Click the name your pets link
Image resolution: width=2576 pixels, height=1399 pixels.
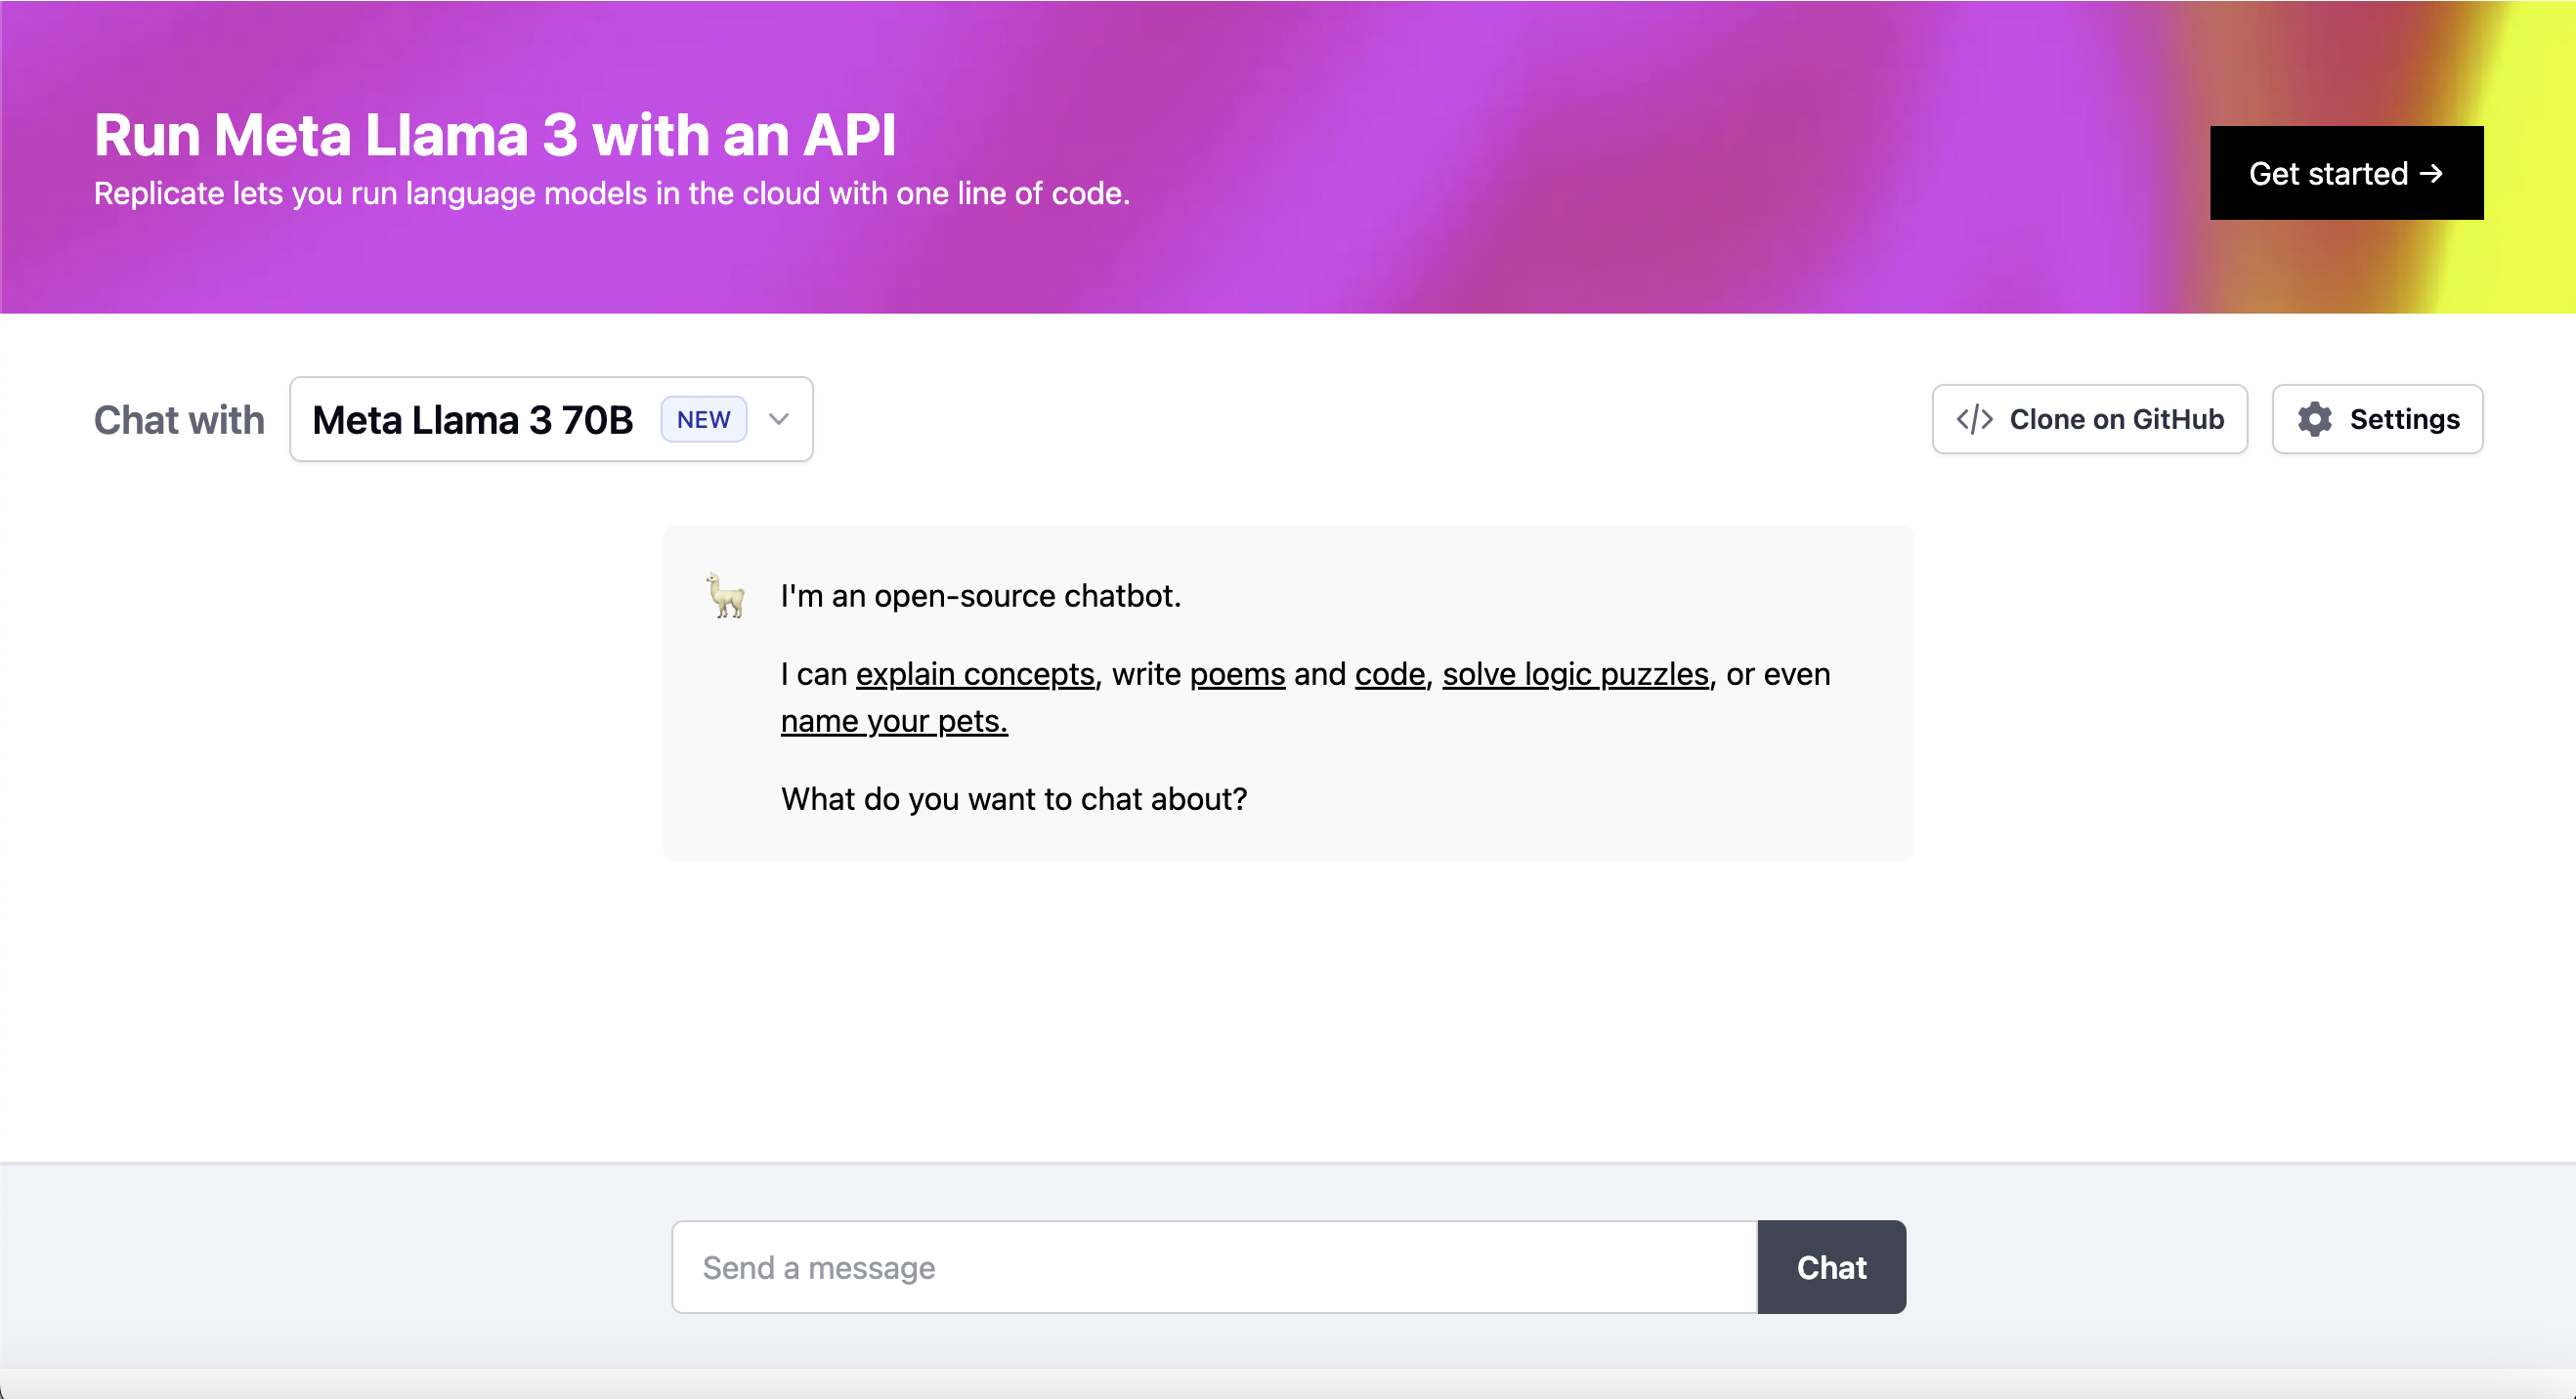(893, 721)
